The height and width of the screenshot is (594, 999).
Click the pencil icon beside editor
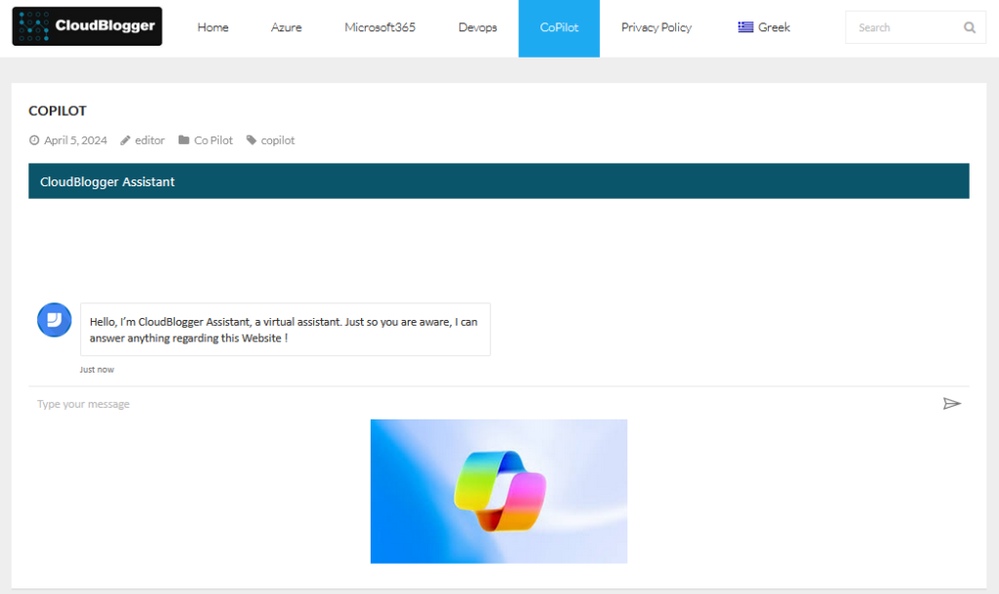pyautogui.click(x=126, y=140)
